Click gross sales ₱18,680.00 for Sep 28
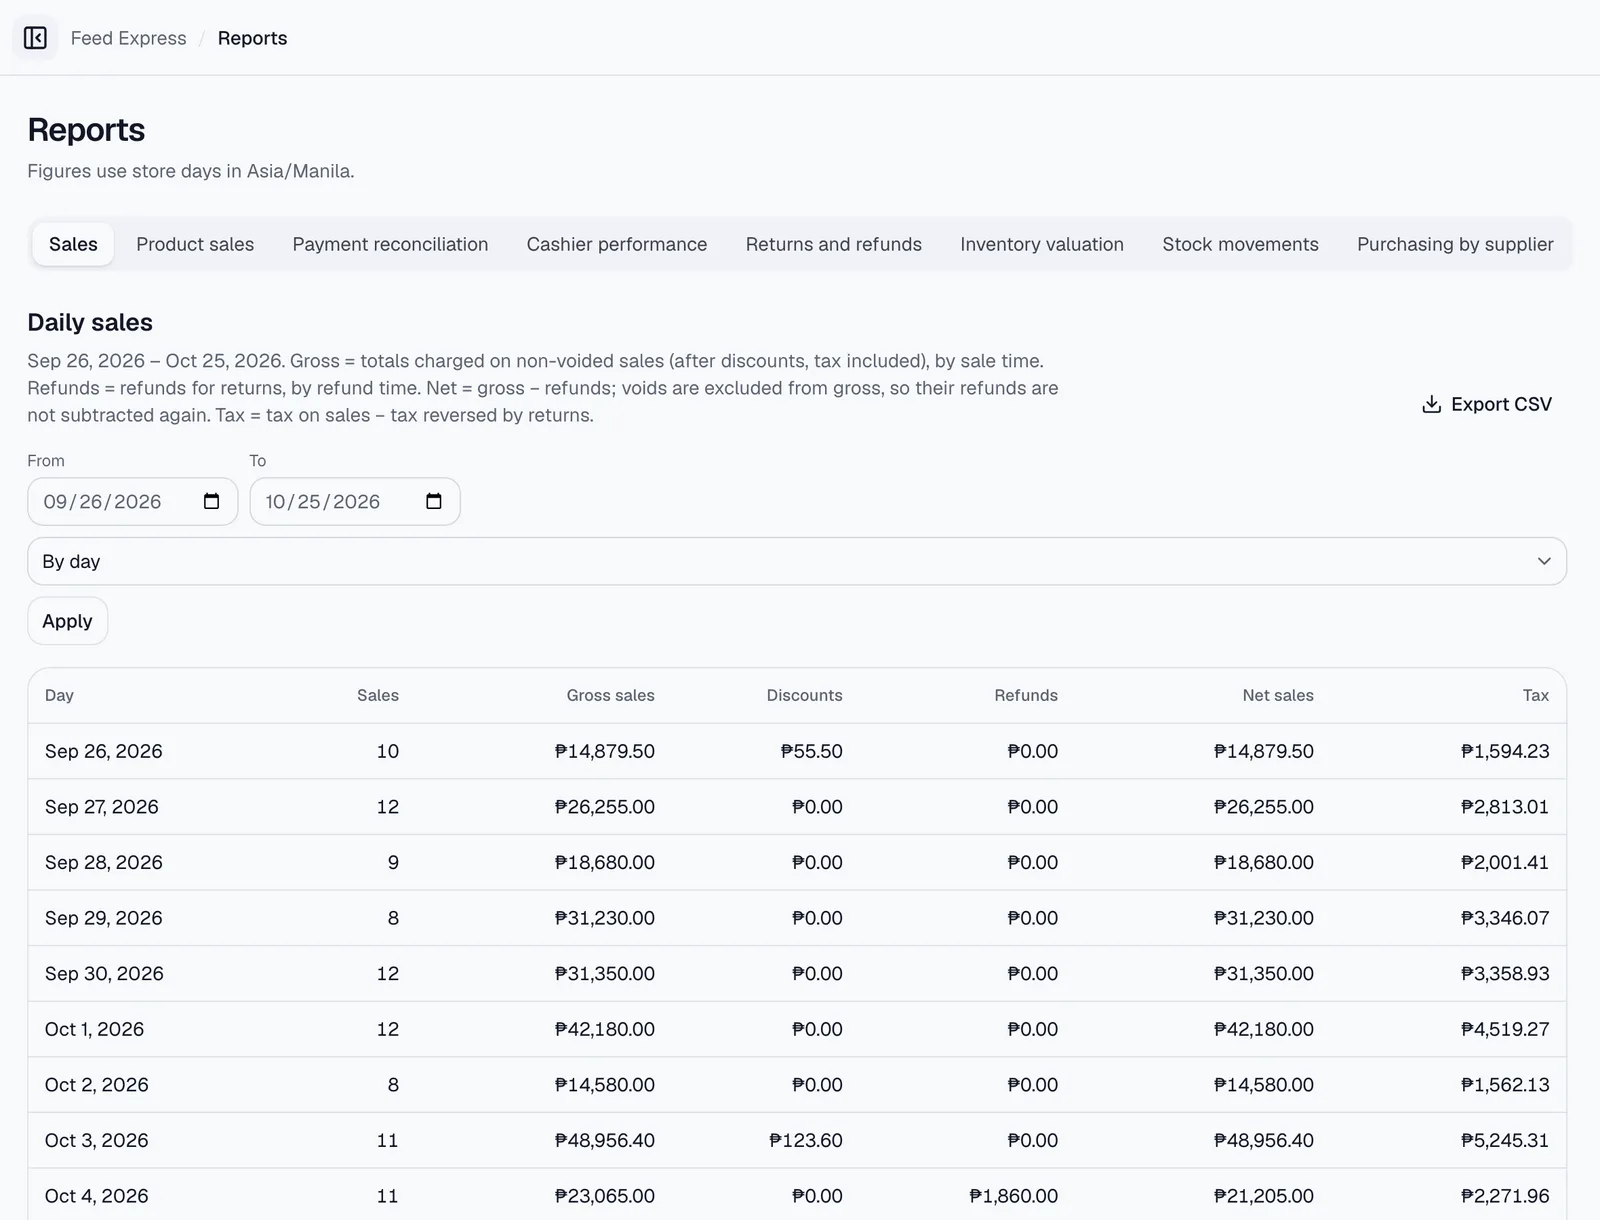Screen dimensions: 1600x1220 (x=604, y=862)
